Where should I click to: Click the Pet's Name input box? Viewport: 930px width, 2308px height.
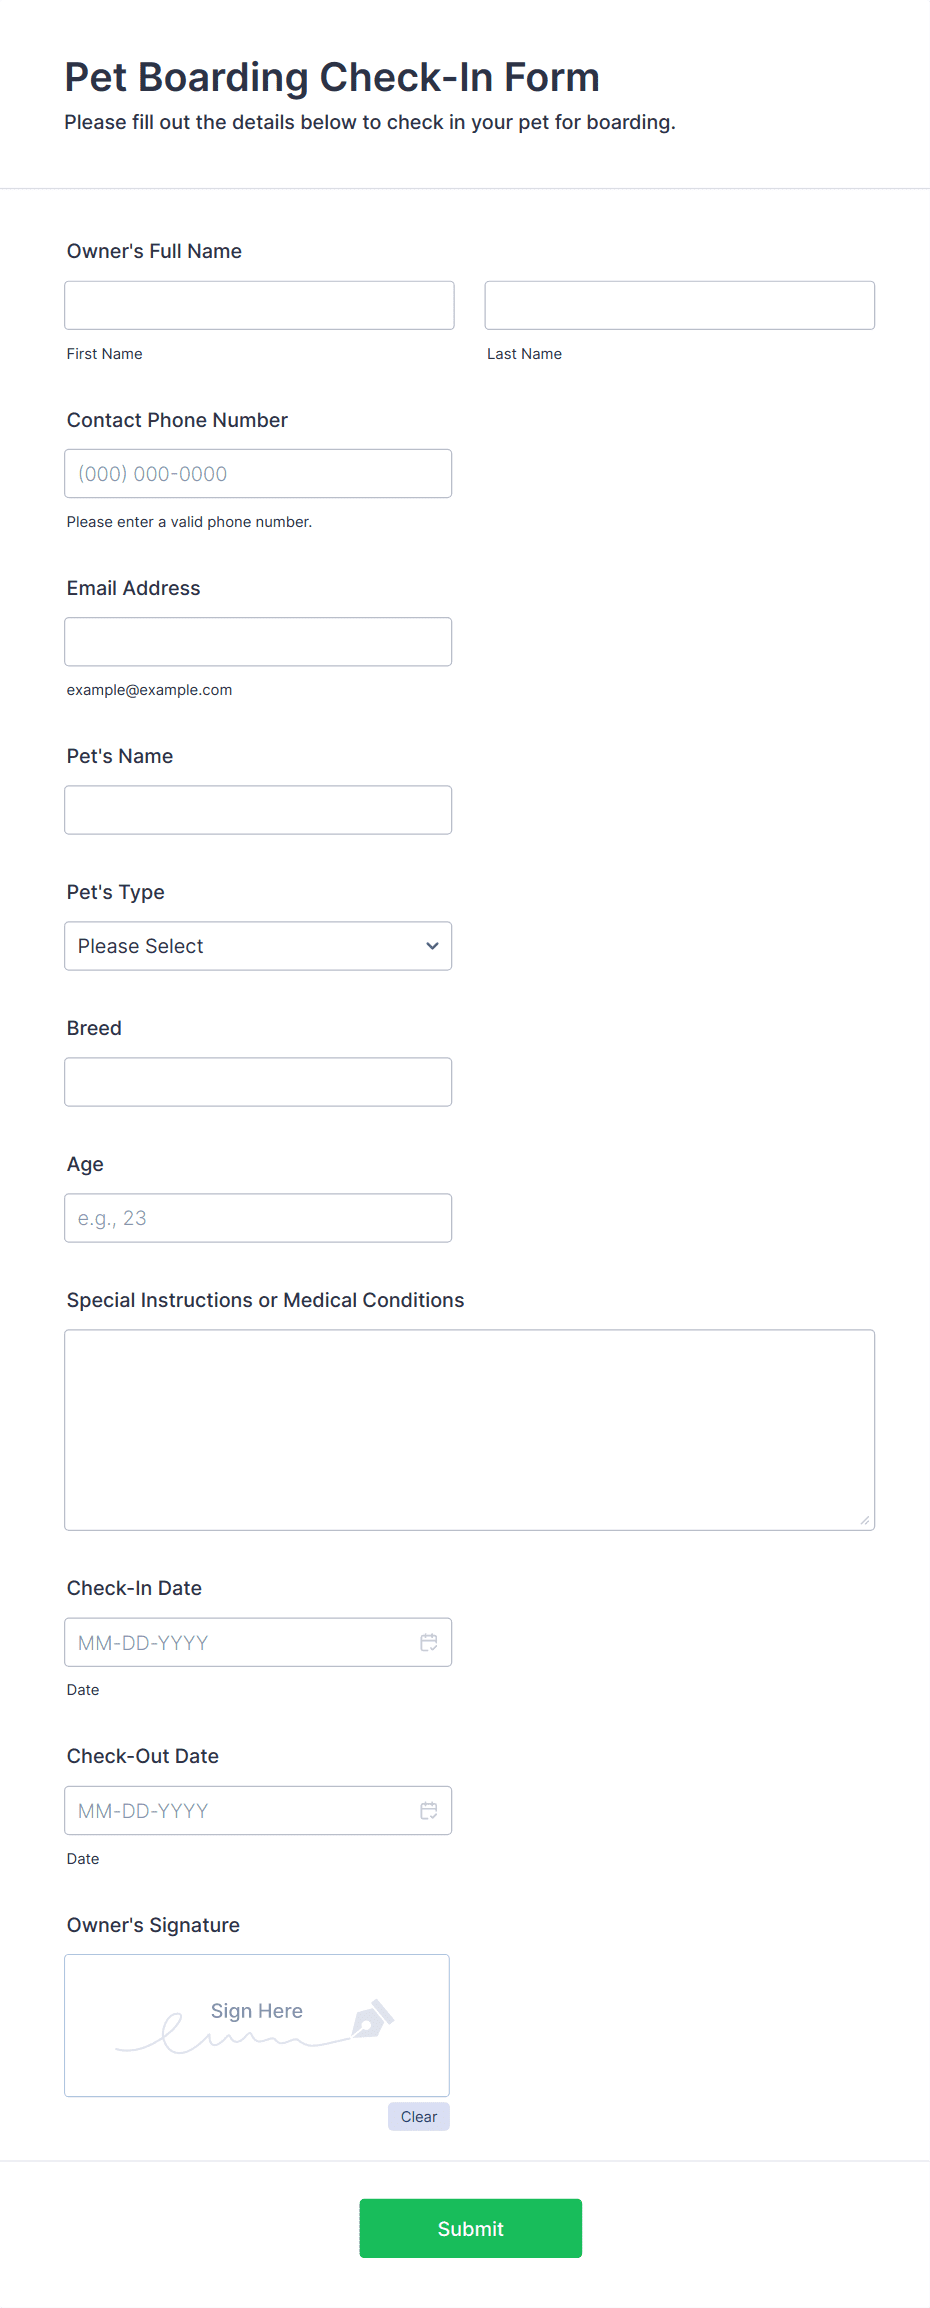[x=258, y=809]
